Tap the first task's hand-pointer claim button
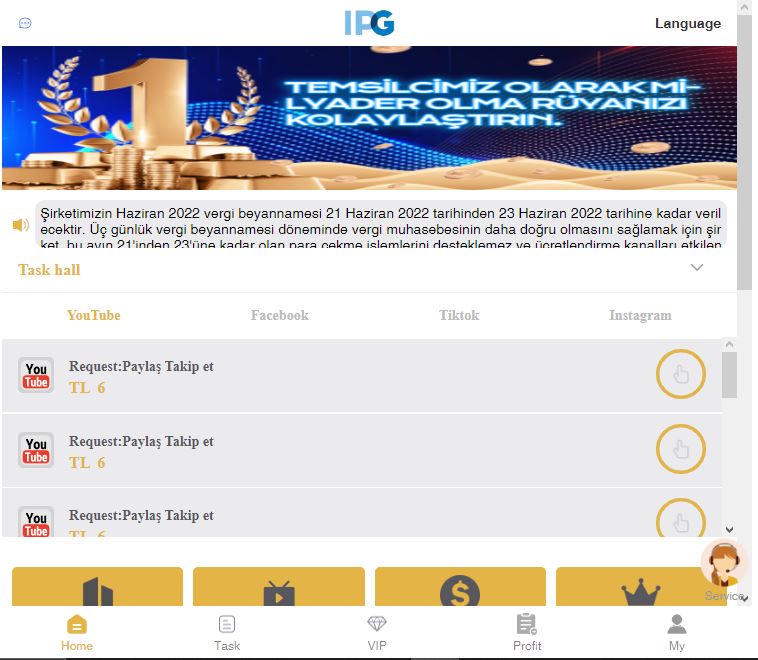Screen dimensions: 758x660 pyautogui.click(x=681, y=374)
